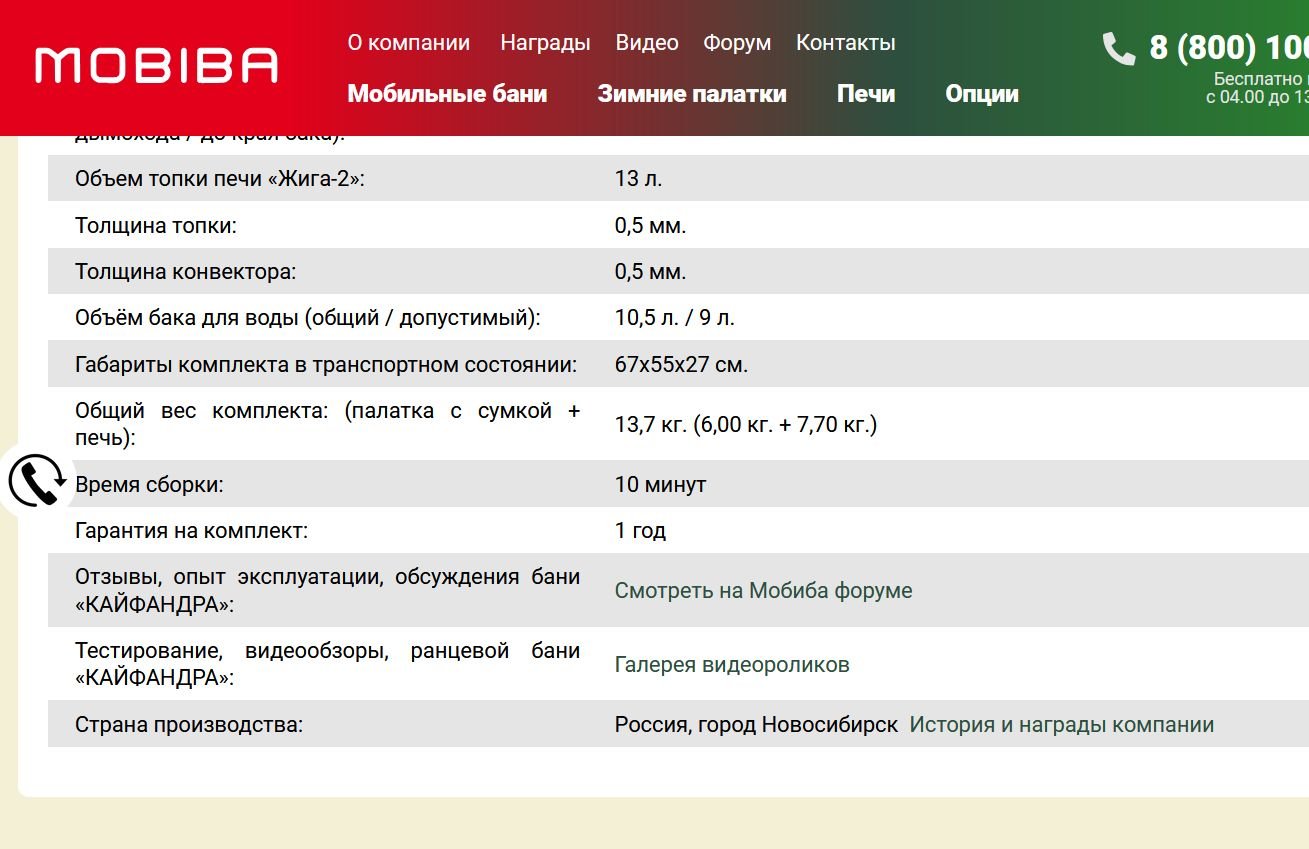Go to the Награды section
The image size is (1309, 849).
pos(545,43)
